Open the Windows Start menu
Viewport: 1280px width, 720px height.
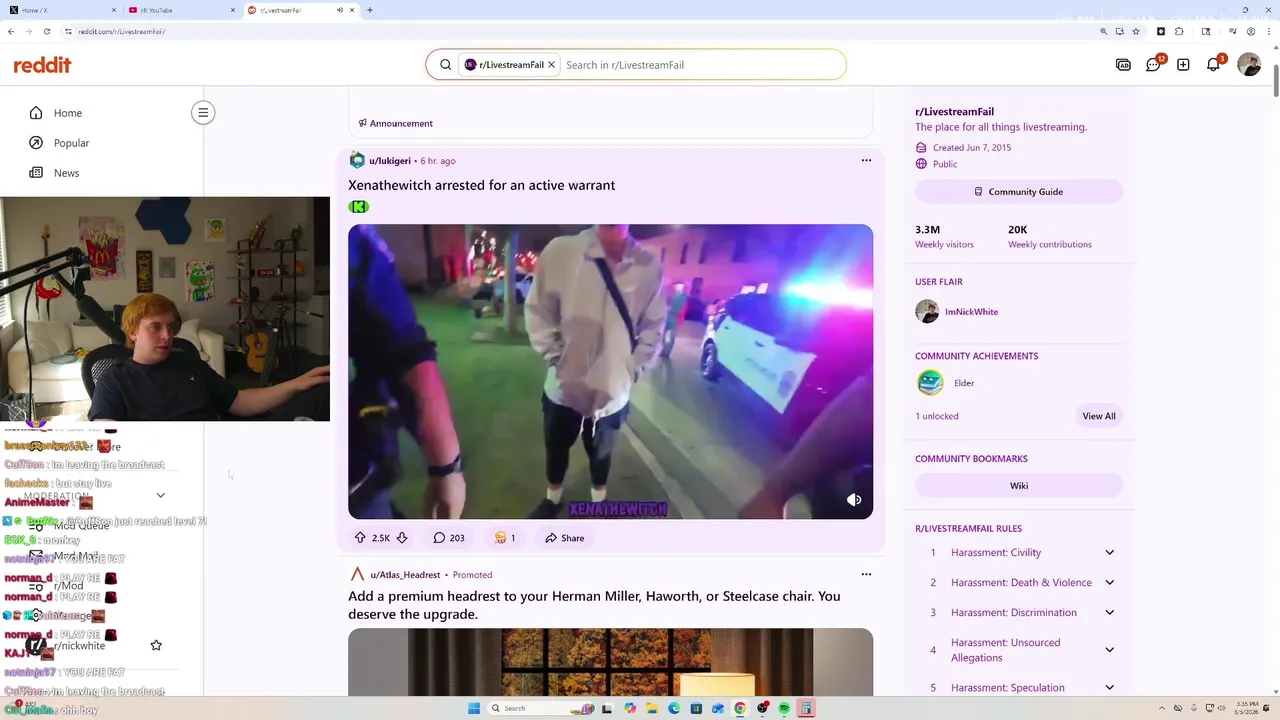coord(474,708)
